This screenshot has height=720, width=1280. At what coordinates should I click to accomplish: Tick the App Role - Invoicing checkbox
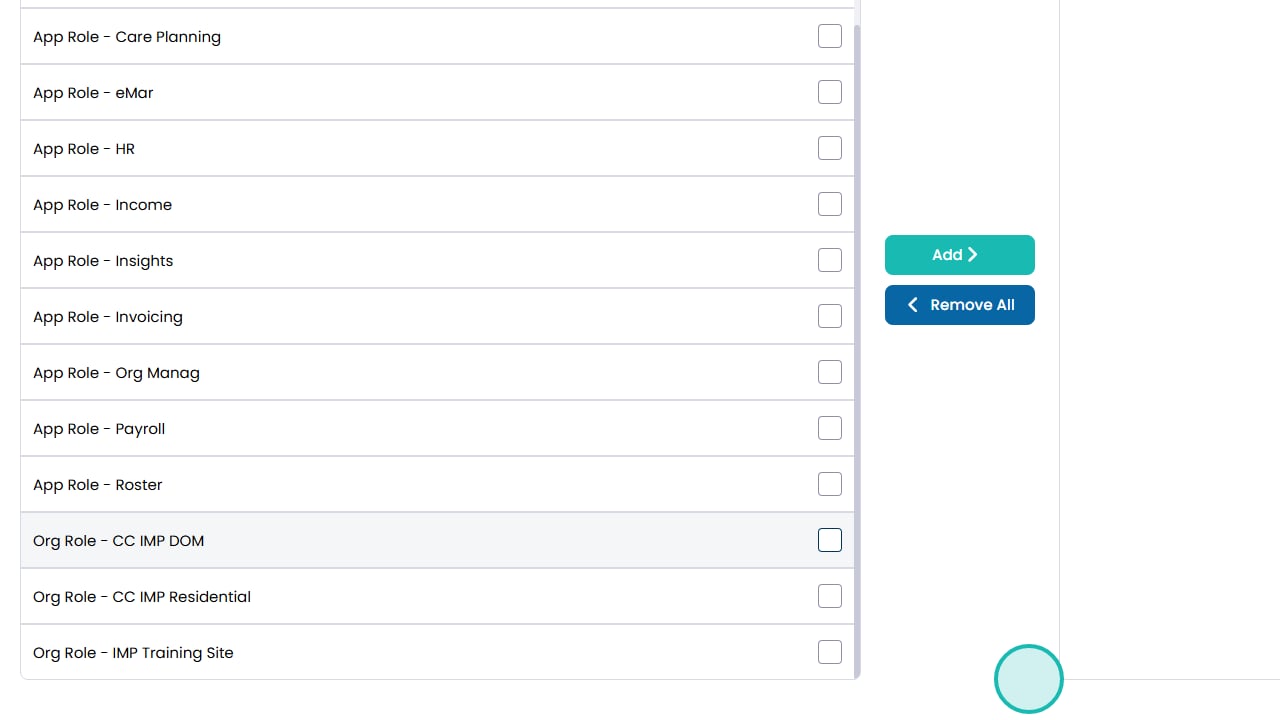(830, 316)
